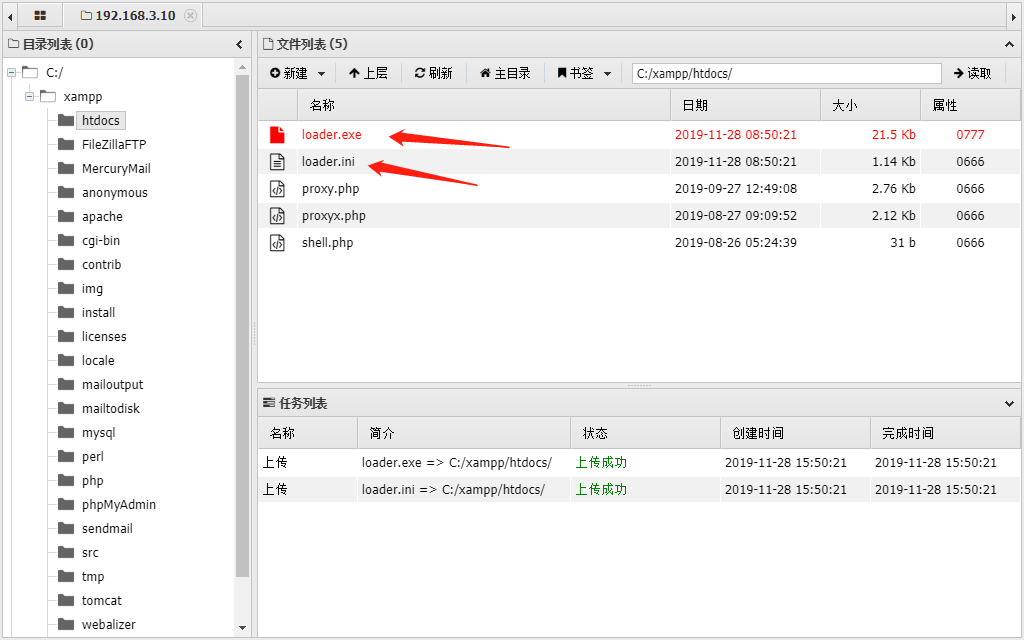
Task: Click the sendmail folder icon
Action: pyautogui.click(x=66, y=528)
